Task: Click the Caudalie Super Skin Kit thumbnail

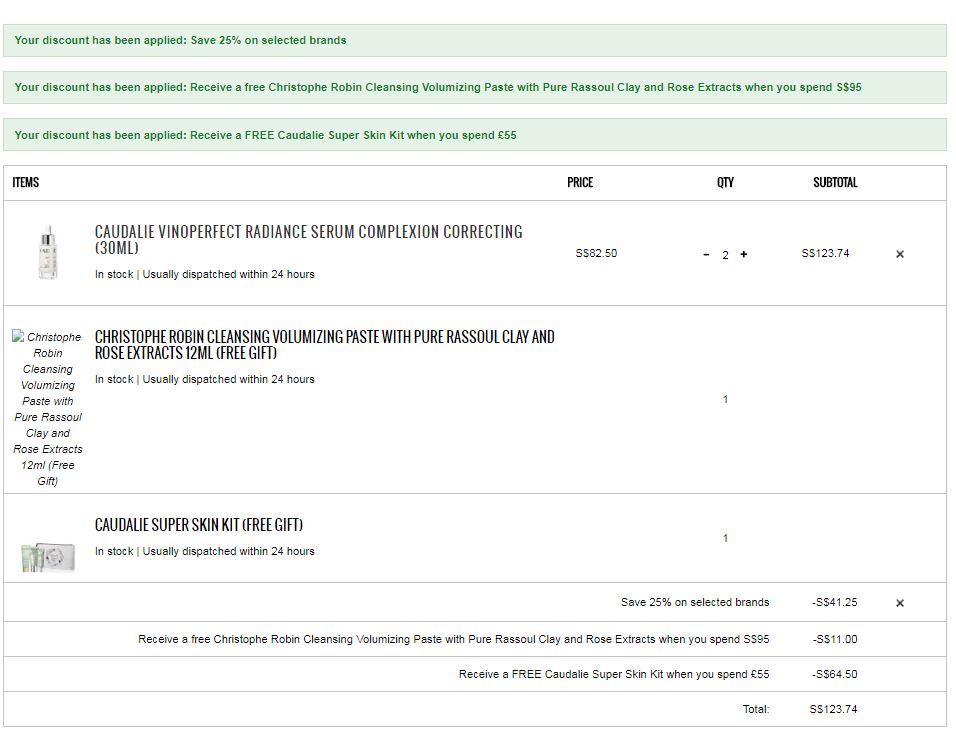Action: (x=47, y=554)
